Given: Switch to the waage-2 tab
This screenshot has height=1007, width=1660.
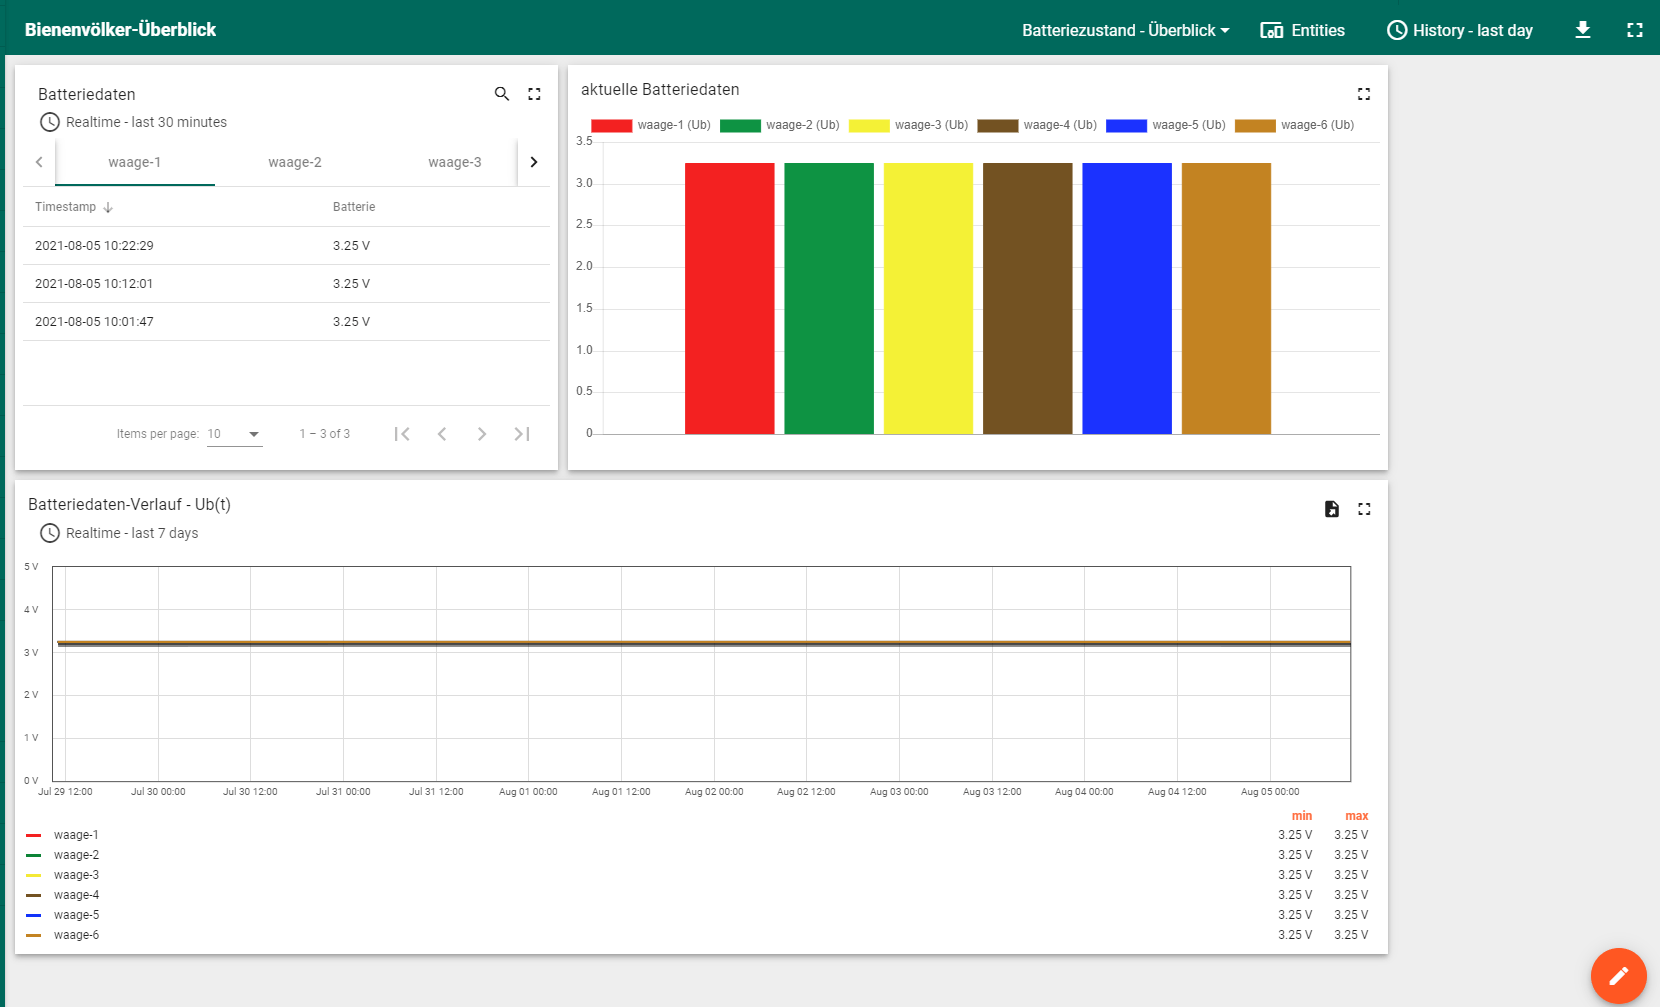Looking at the screenshot, I should point(295,162).
